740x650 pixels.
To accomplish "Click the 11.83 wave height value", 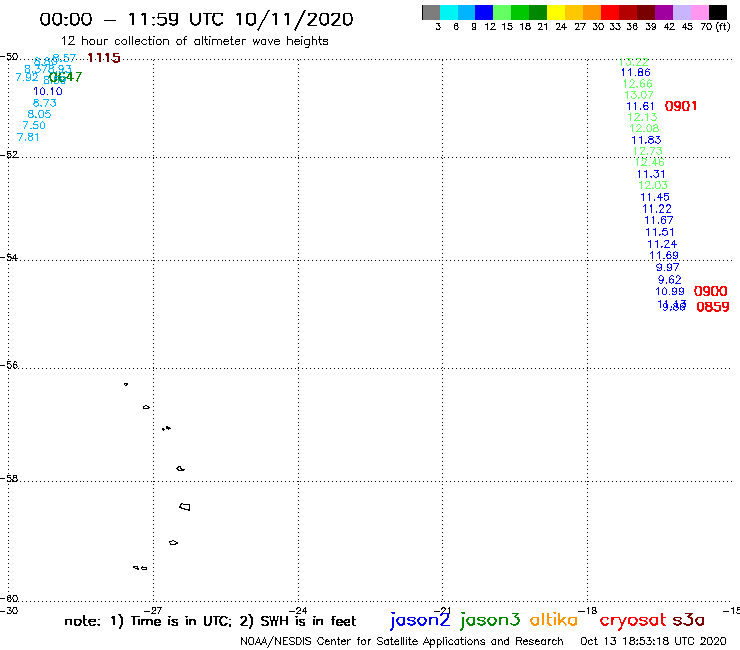I will click(646, 140).
